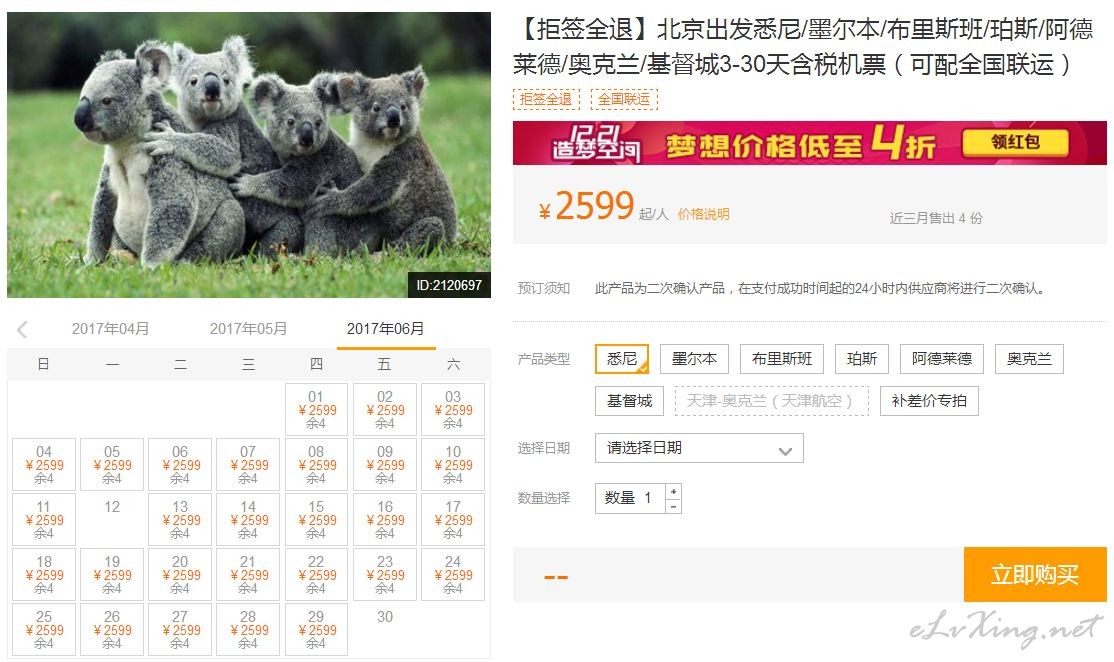Viewport: 1114px width, 662px height.
Task: Switch to 2017年04月 month tab
Action: click(x=110, y=329)
